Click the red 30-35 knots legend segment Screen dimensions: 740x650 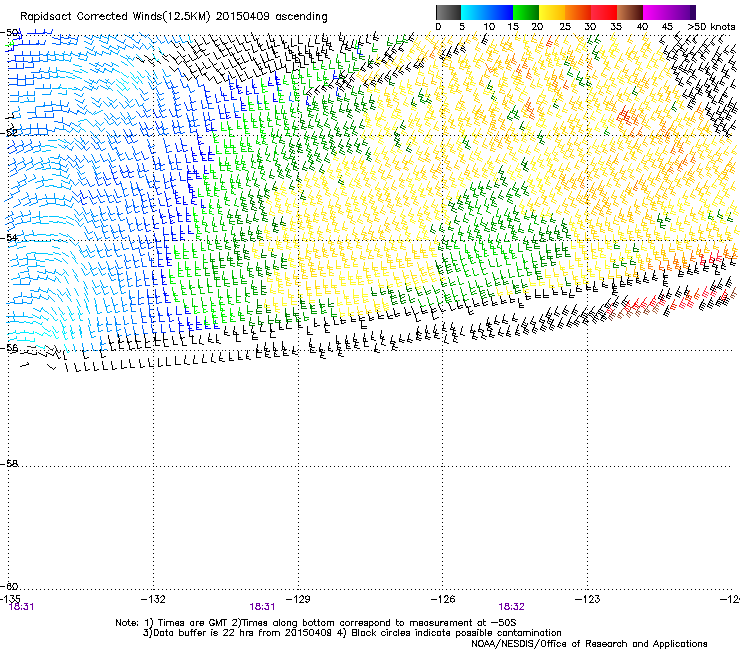(604, 12)
